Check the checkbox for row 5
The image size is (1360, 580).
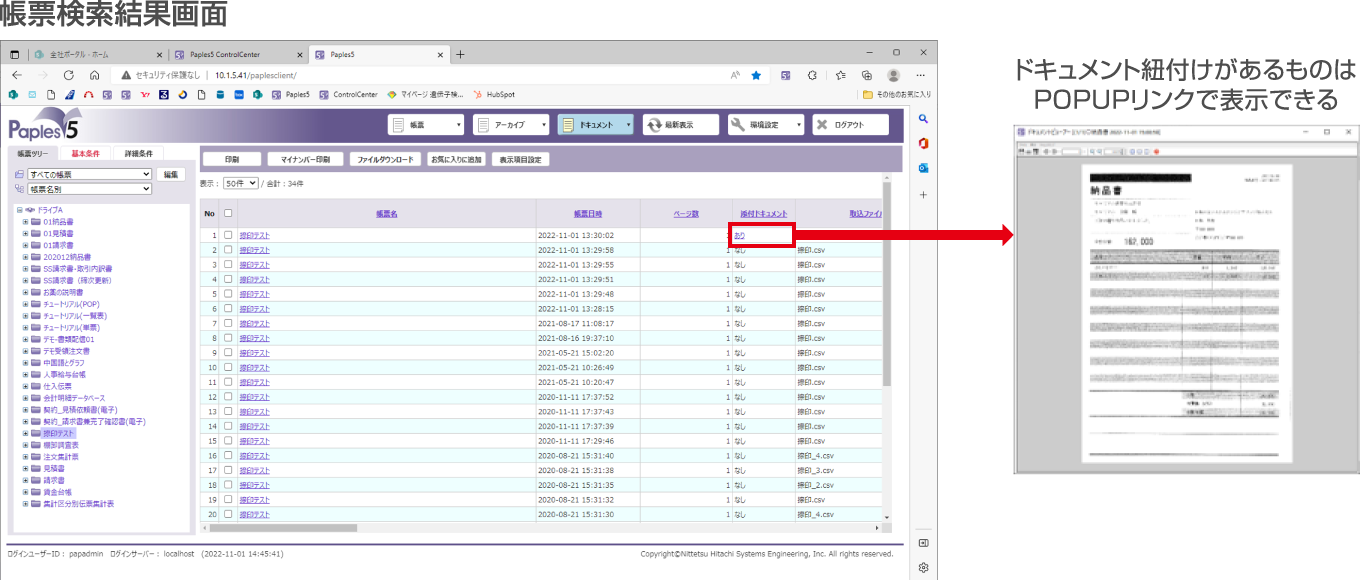coord(229,294)
